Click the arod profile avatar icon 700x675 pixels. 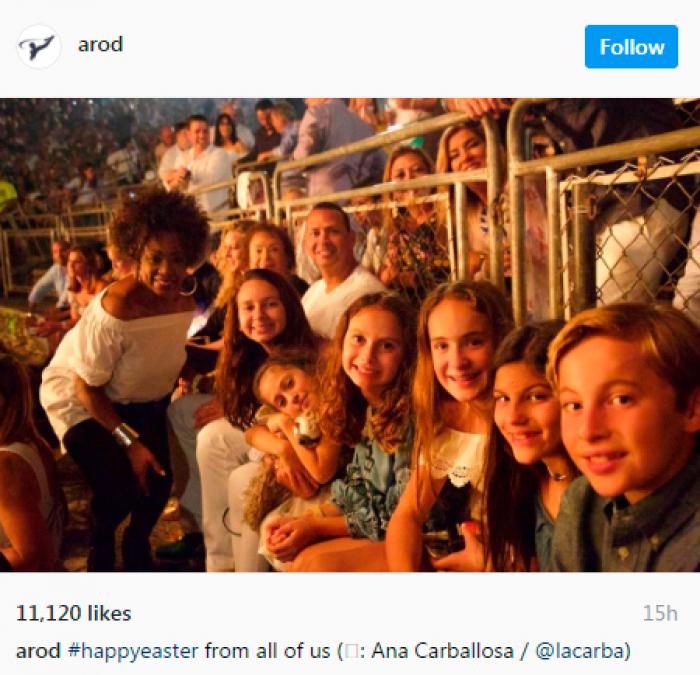(x=38, y=46)
